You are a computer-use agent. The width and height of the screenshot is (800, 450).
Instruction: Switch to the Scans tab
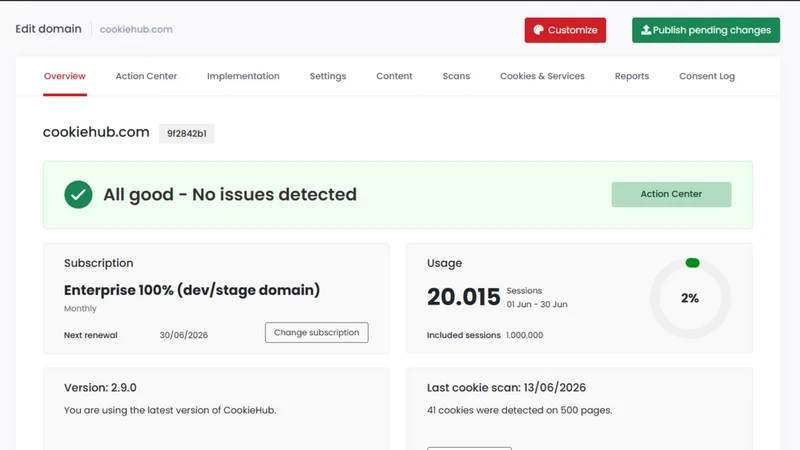tap(456, 76)
